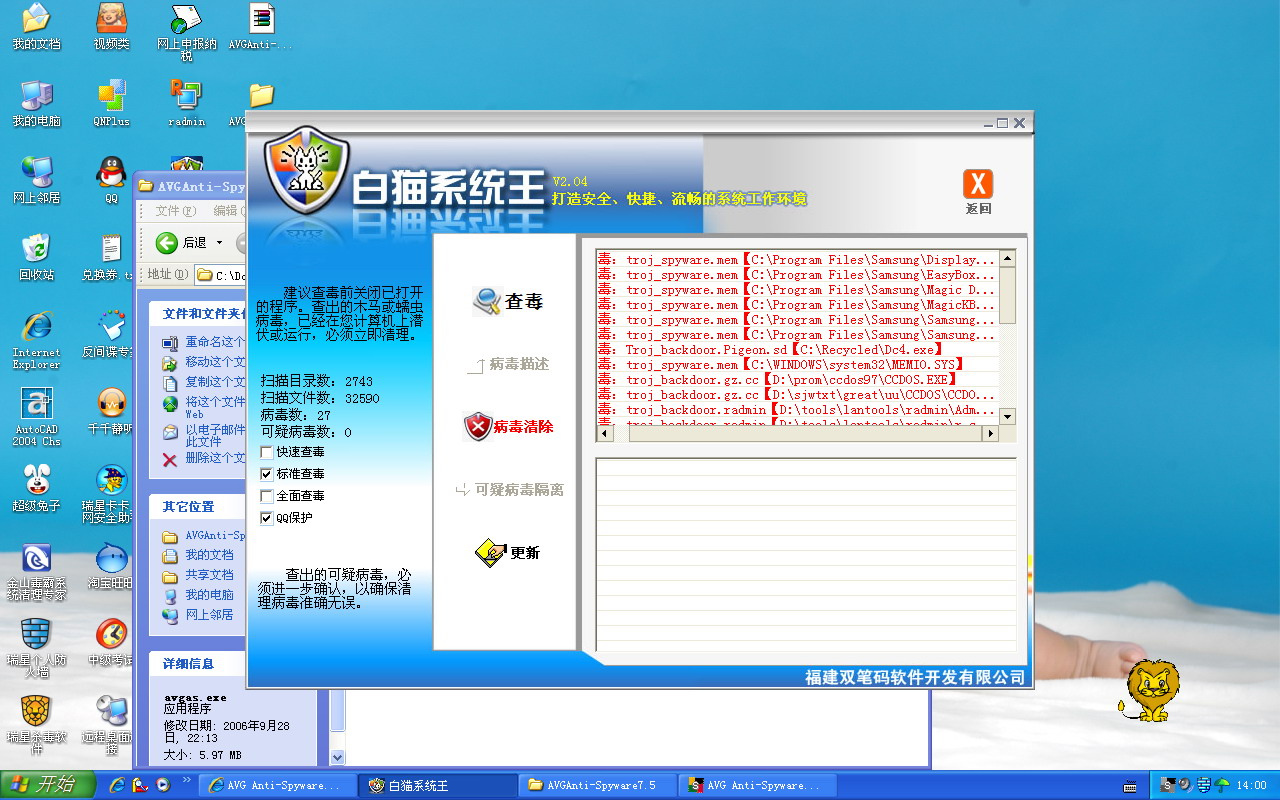Click the red shield 病毒清除 button

(x=509, y=427)
